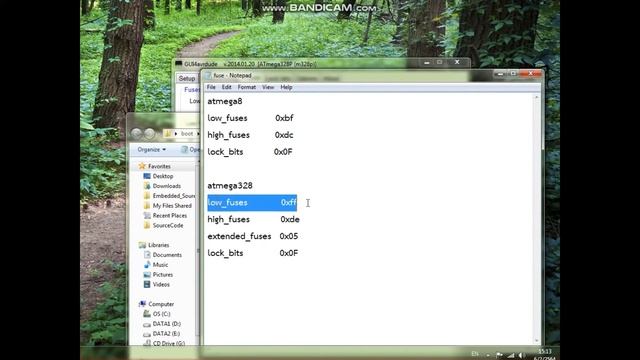Open the Edit menu in Notepad

click(227, 87)
